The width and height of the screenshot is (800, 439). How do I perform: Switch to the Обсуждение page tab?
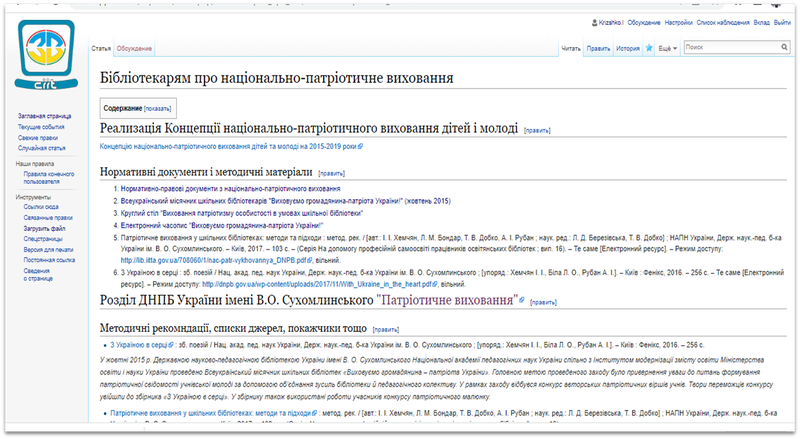[x=134, y=48]
